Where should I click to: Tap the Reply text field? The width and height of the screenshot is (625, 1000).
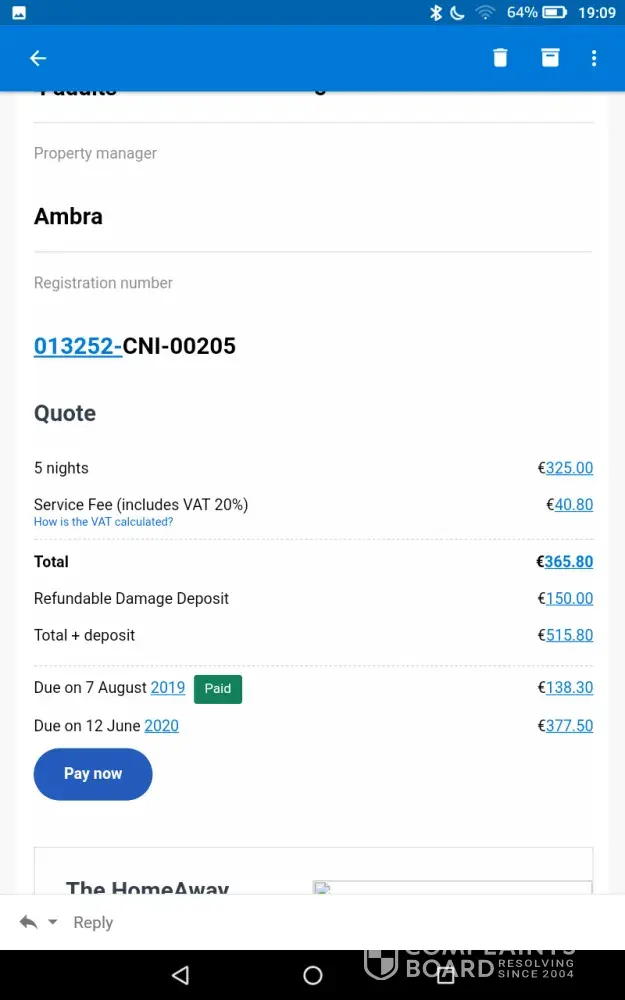click(93, 922)
